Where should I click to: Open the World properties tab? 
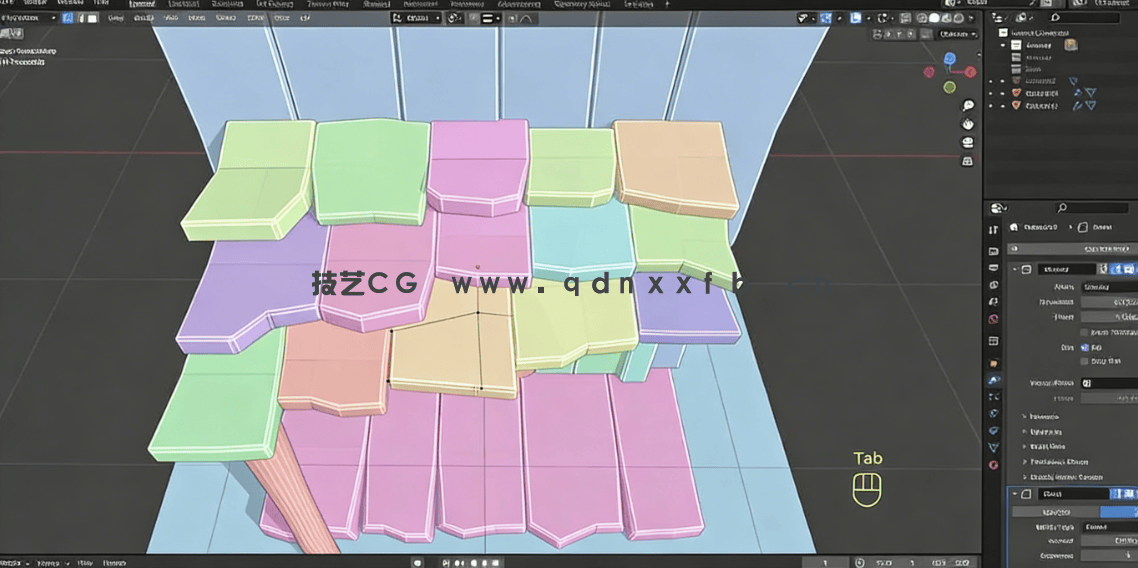click(x=994, y=319)
